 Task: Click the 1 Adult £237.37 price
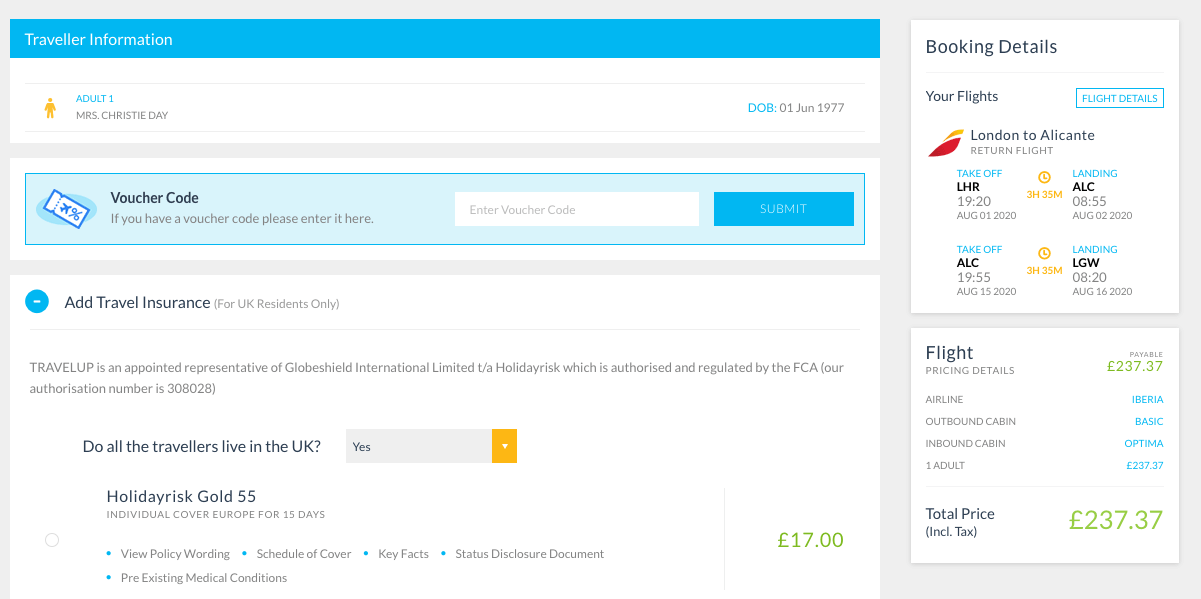coord(1145,466)
